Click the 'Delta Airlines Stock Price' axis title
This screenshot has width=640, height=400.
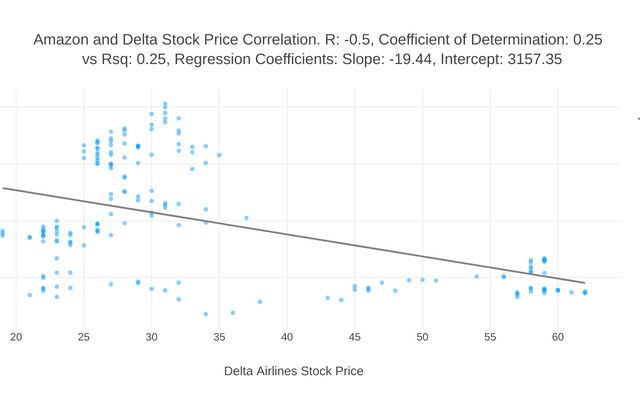(x=293, y=371)
